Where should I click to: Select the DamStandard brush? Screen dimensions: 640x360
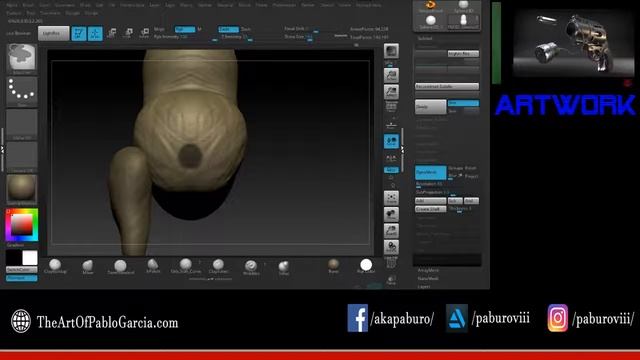[120, 267]
